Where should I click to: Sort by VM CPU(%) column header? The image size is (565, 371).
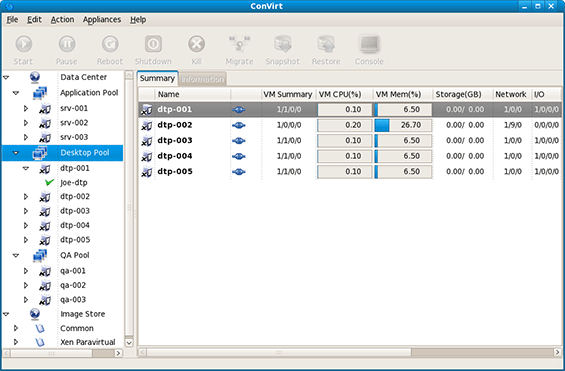pos(344,94)
